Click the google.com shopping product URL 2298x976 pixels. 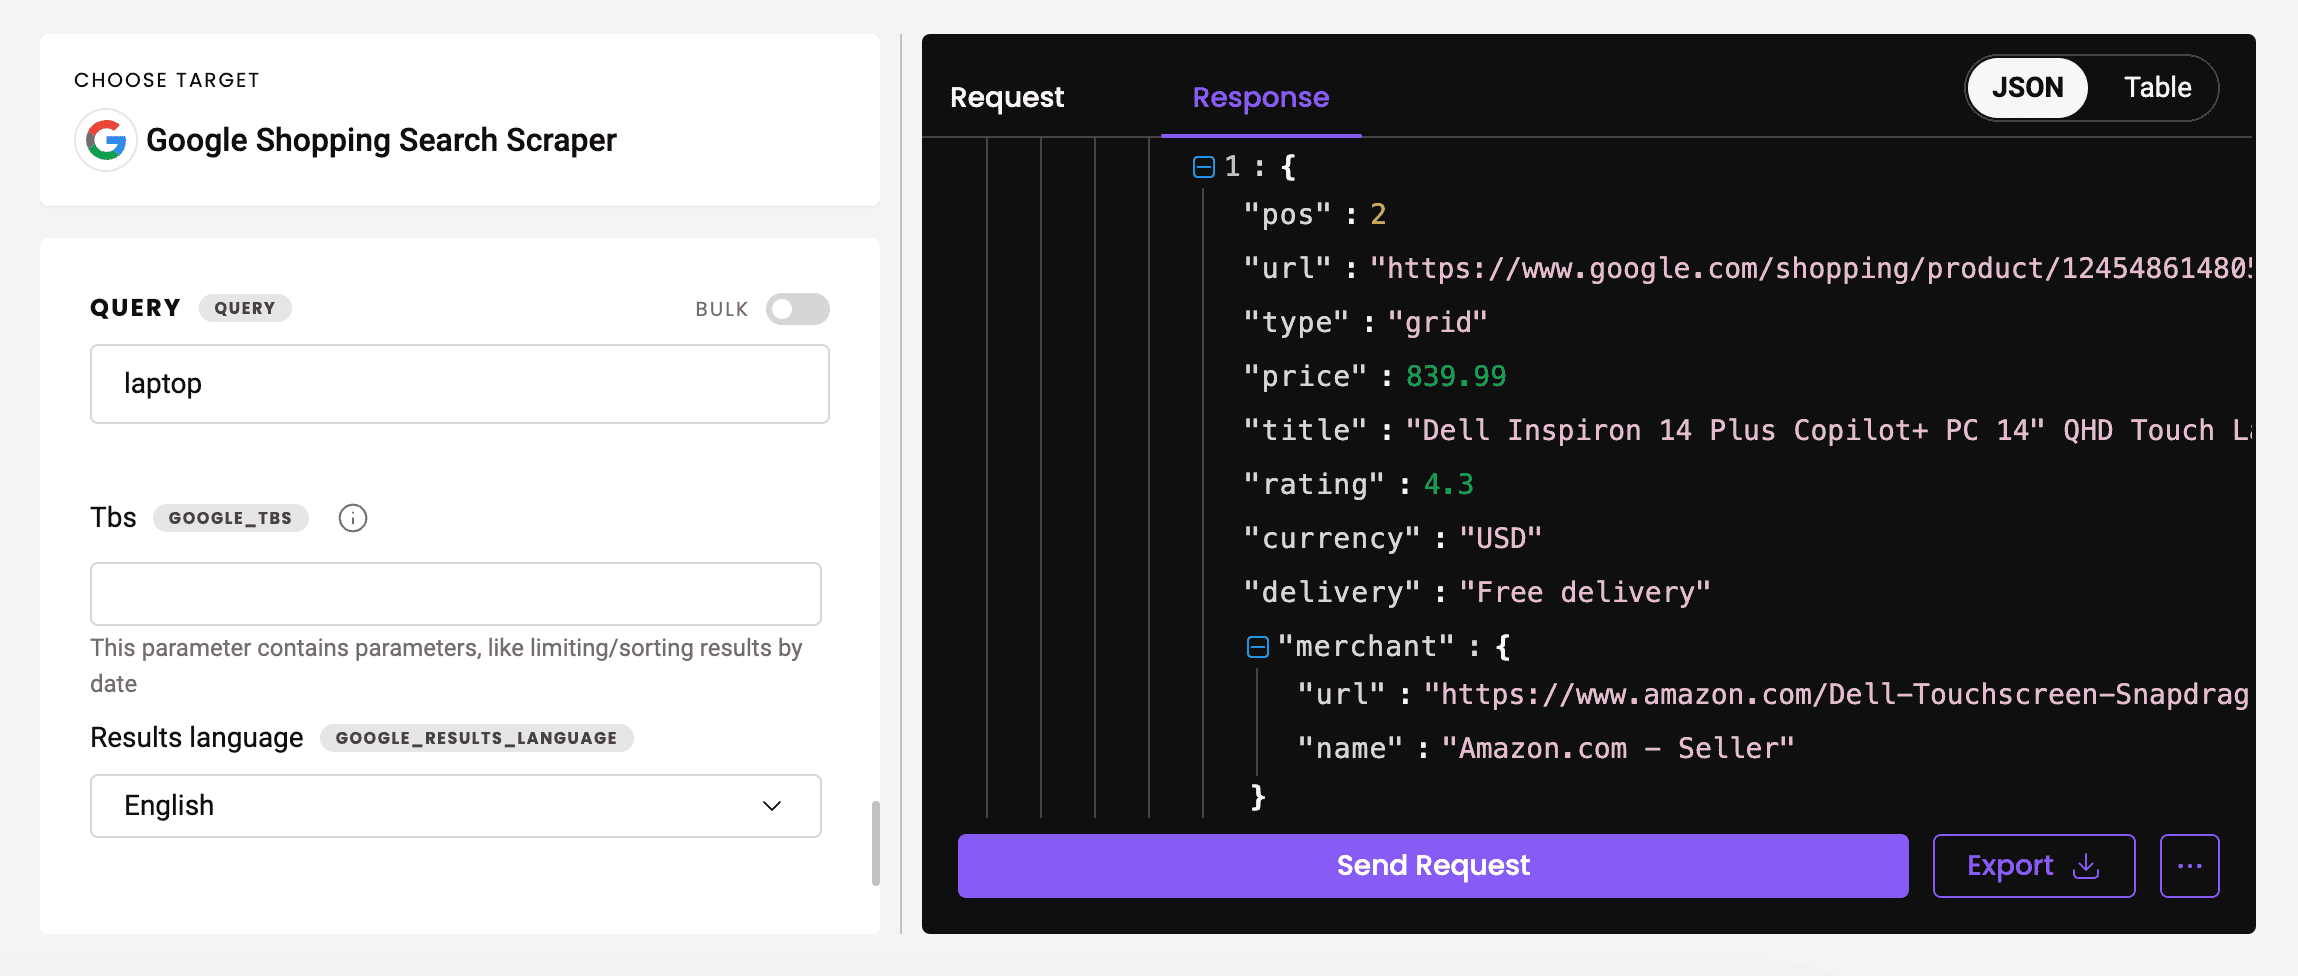[1811, 268]
